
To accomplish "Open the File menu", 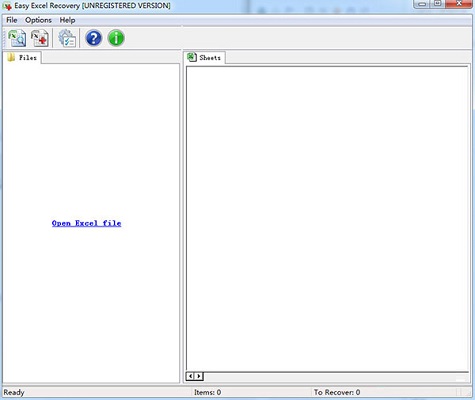I will 12,20.
